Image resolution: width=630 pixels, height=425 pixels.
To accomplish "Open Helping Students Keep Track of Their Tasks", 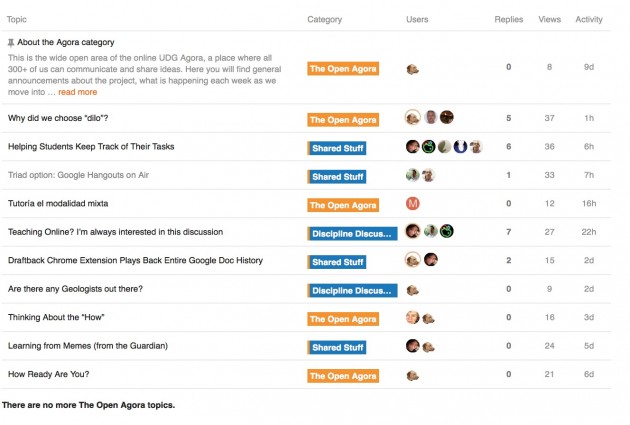I will click(91, 147).
